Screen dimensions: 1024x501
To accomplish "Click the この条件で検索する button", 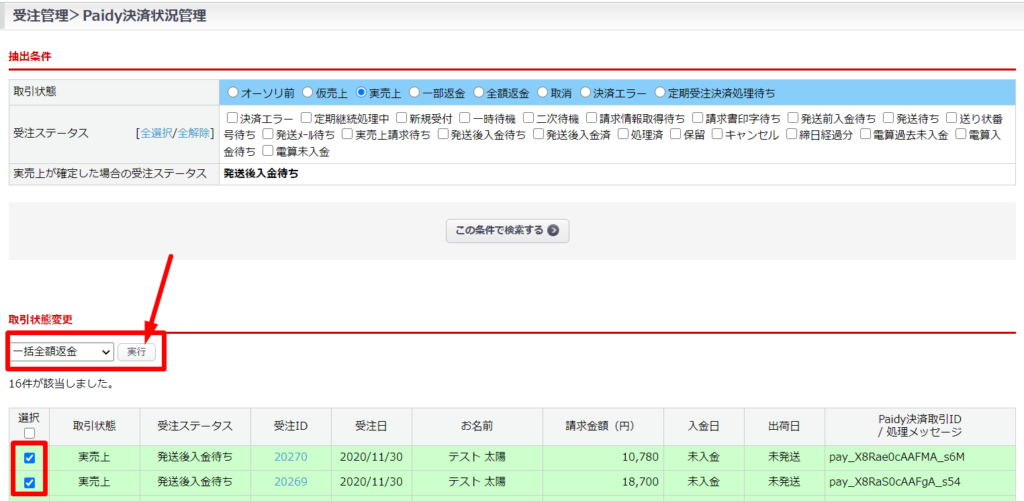I will pyautogui.click(x=507, y=230).
